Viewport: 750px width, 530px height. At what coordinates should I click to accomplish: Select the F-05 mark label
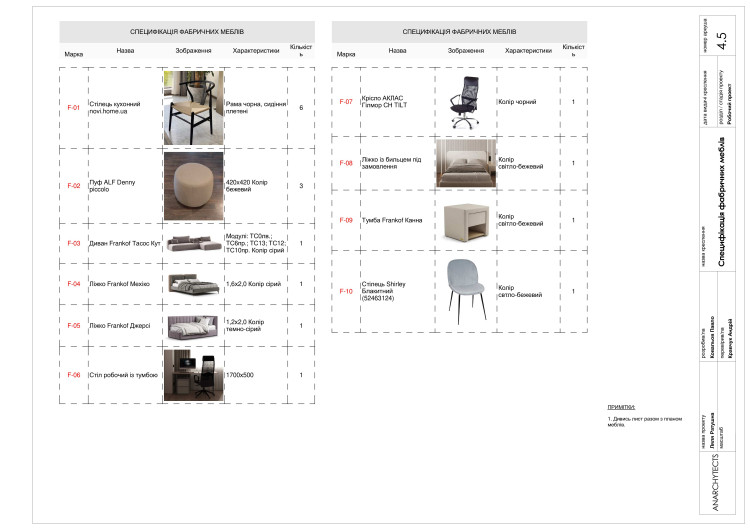pyautogui.click(x=73, y=325)
